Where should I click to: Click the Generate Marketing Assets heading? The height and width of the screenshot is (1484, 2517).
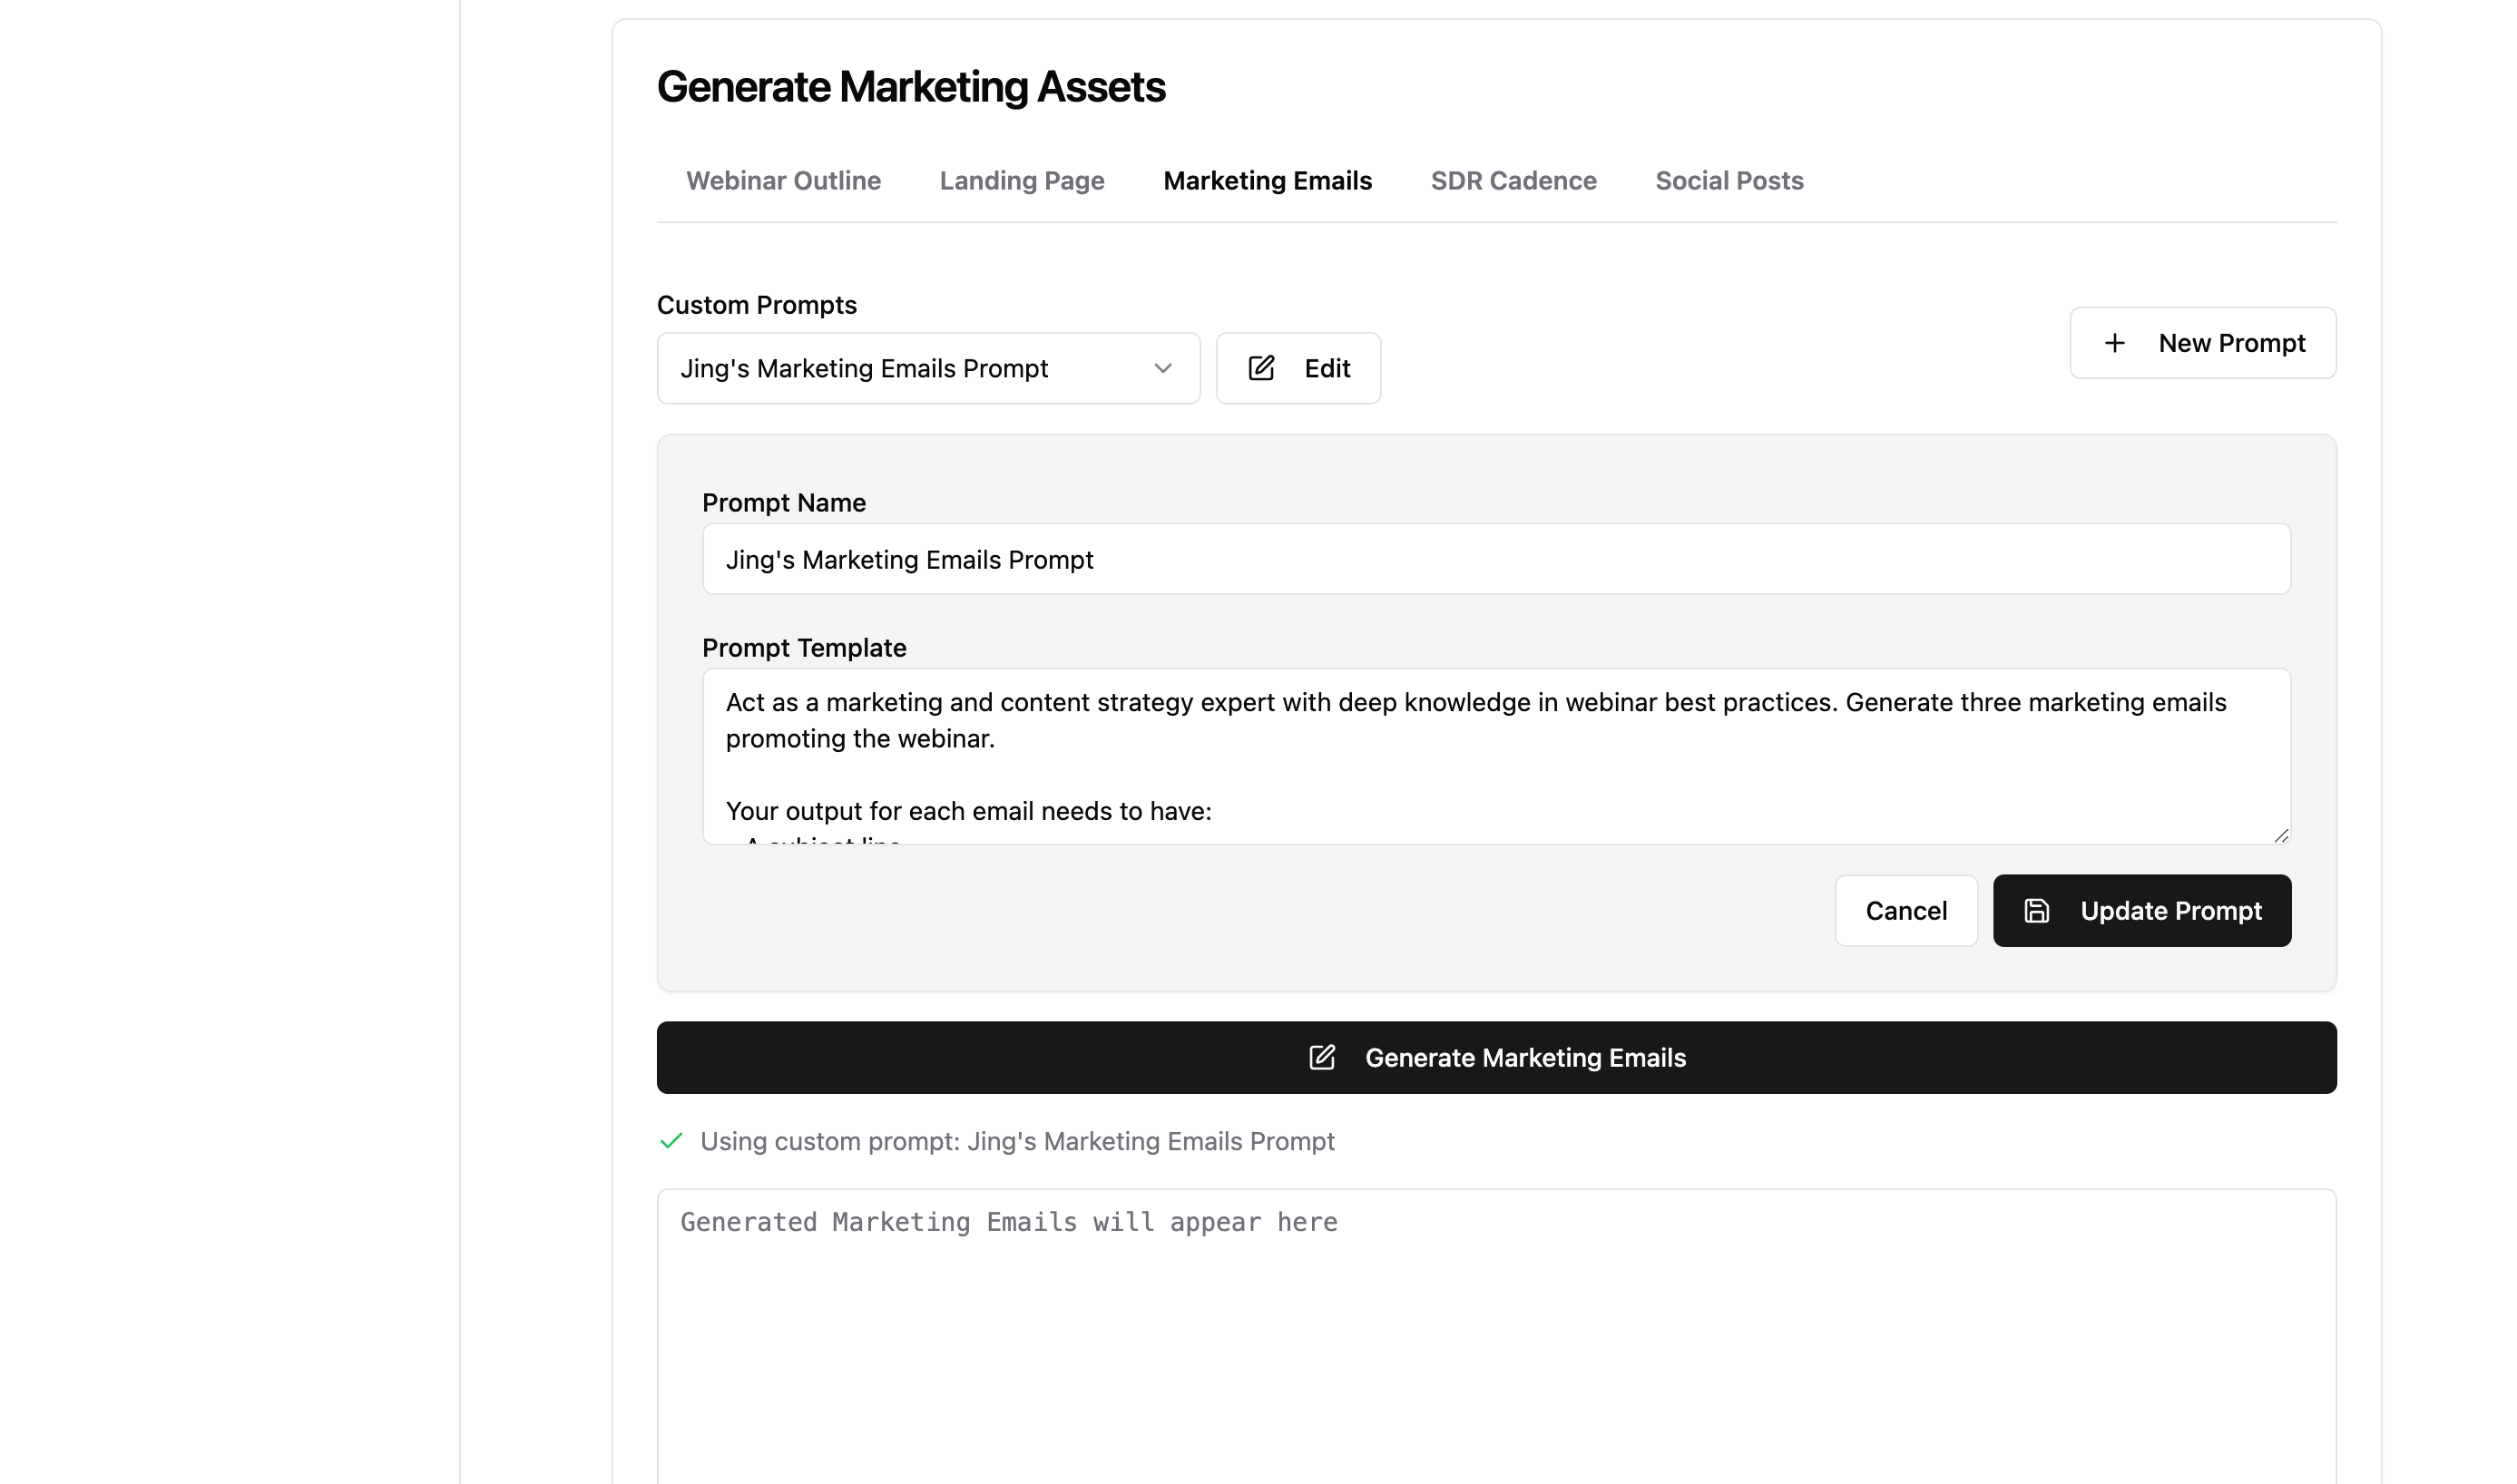(x=911, y=87)
